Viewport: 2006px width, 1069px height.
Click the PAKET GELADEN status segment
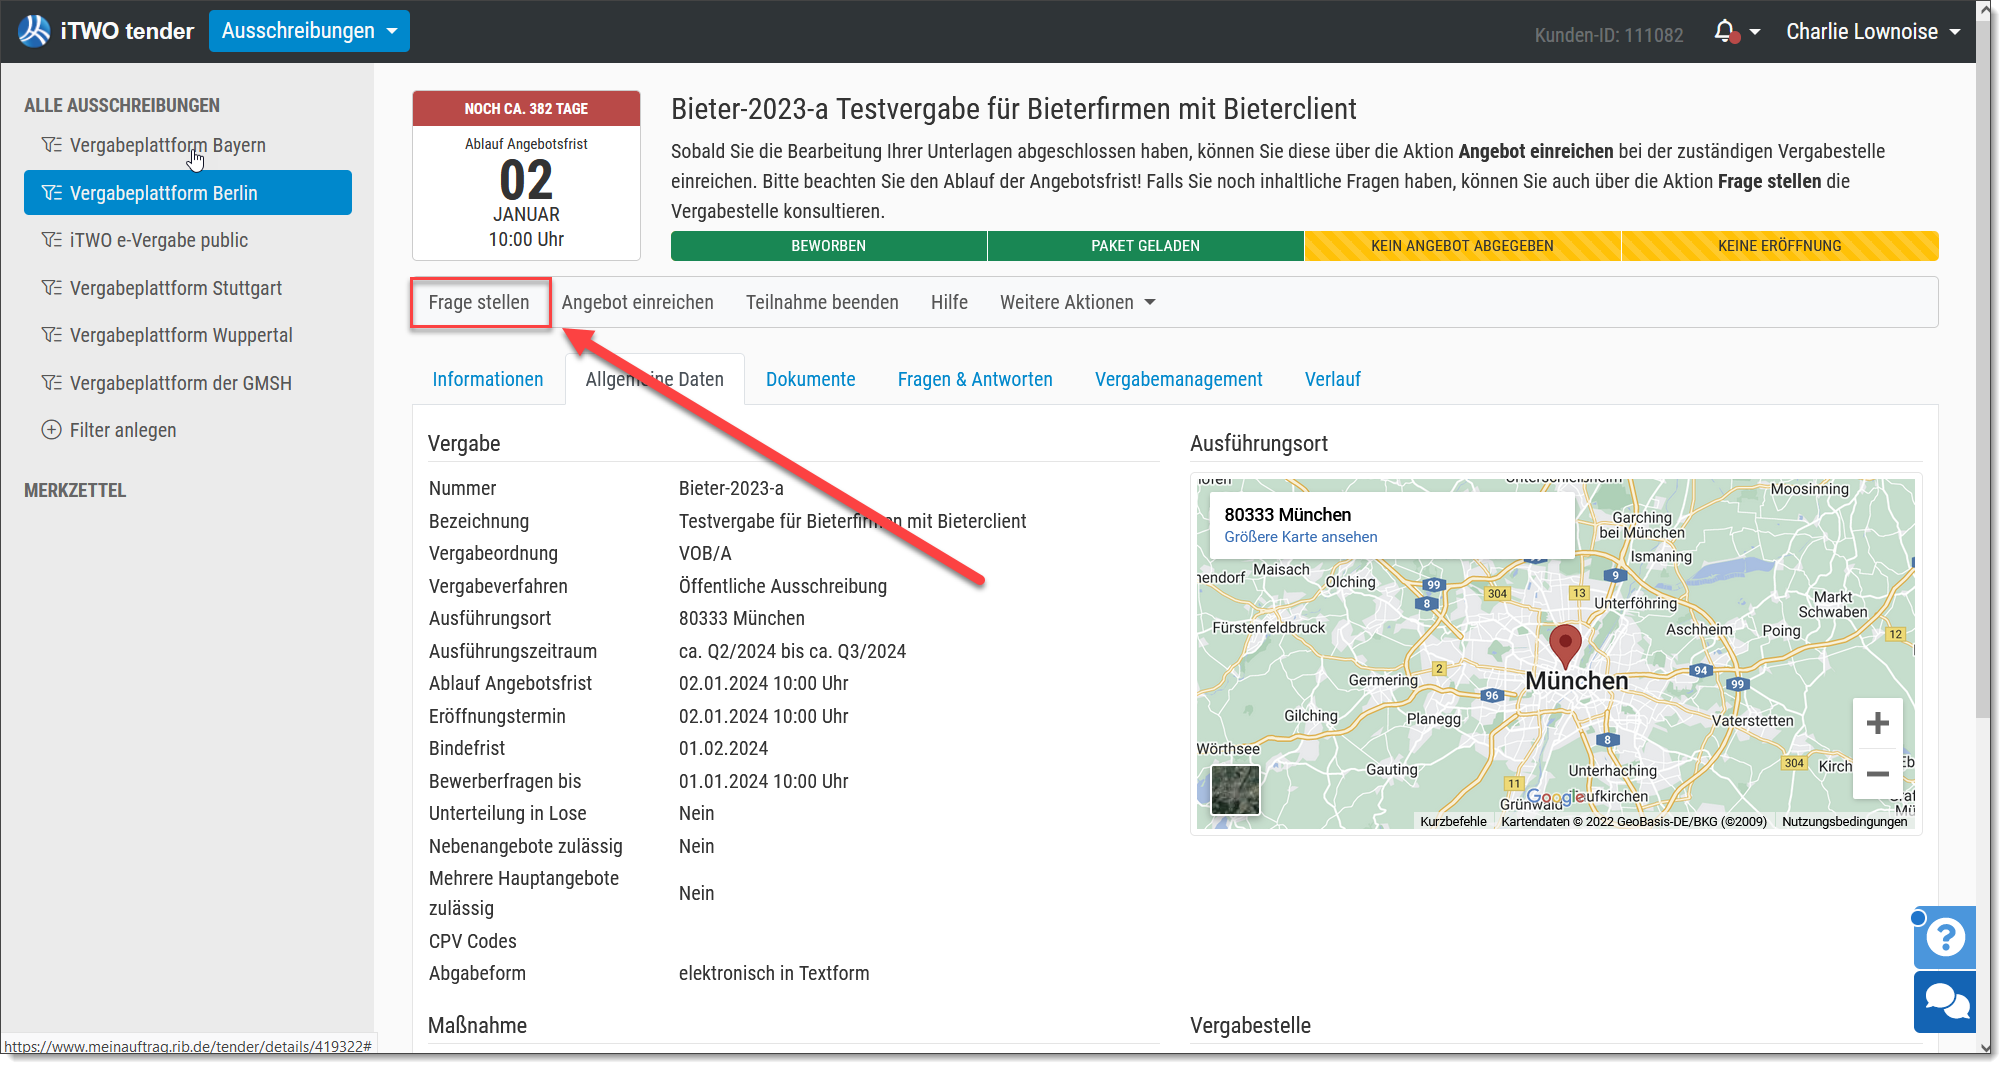click(x=1146, y=246)
